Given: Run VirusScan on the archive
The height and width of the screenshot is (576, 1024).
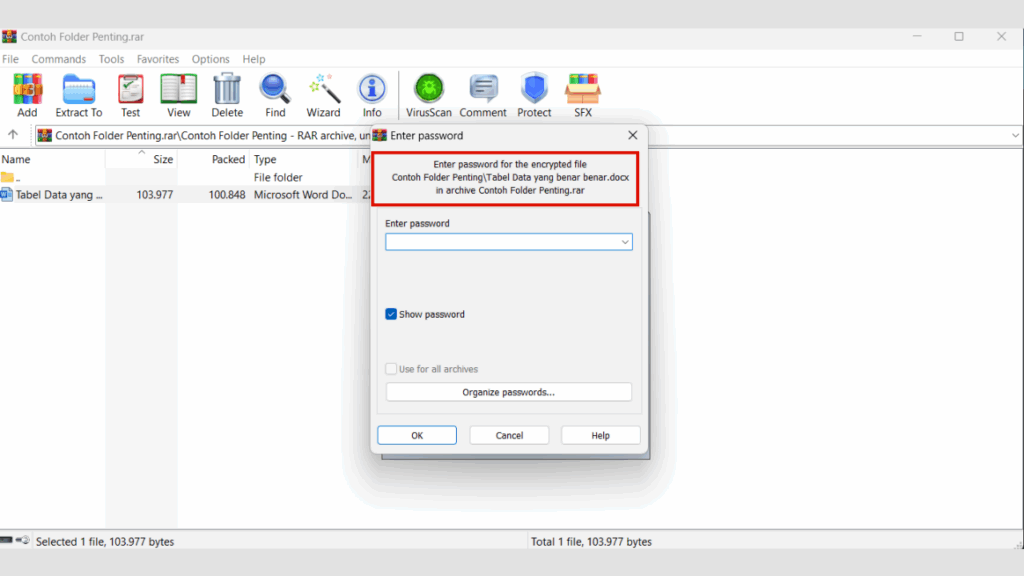Looking at the screenshot, I should (428, 90).
